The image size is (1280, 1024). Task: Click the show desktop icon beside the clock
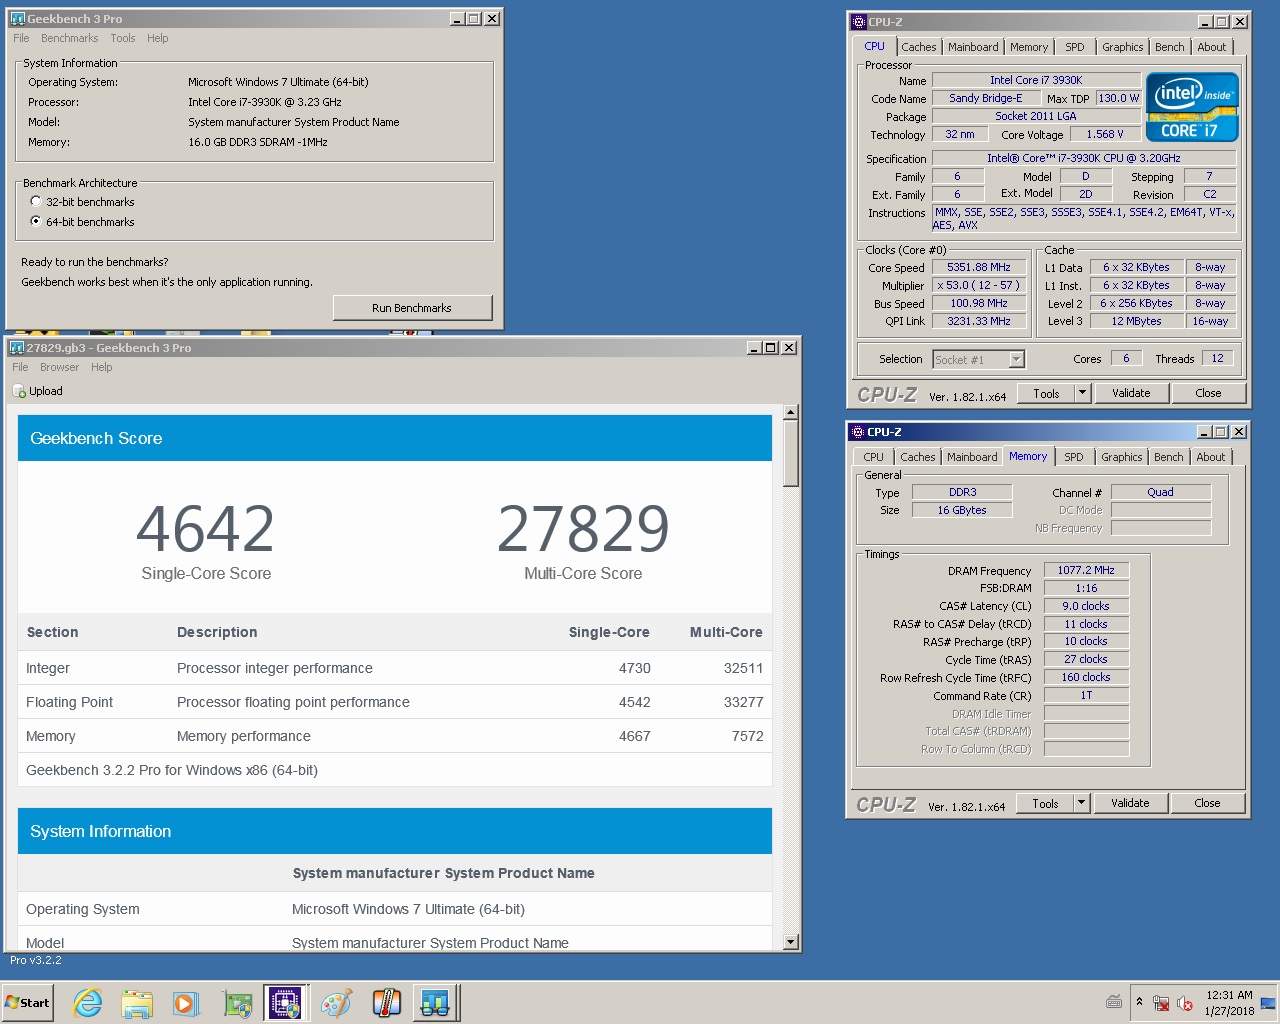[1269, 1002]
